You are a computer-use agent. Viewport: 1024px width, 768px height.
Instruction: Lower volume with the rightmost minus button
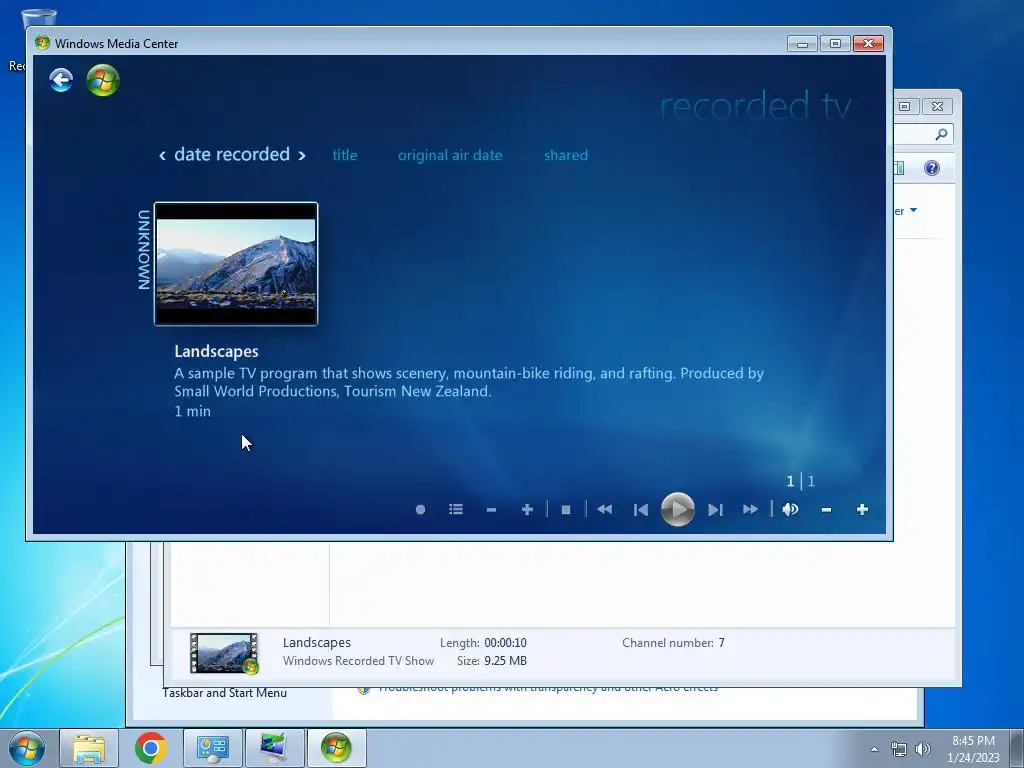pyautogui.click(x=826, y=509)
